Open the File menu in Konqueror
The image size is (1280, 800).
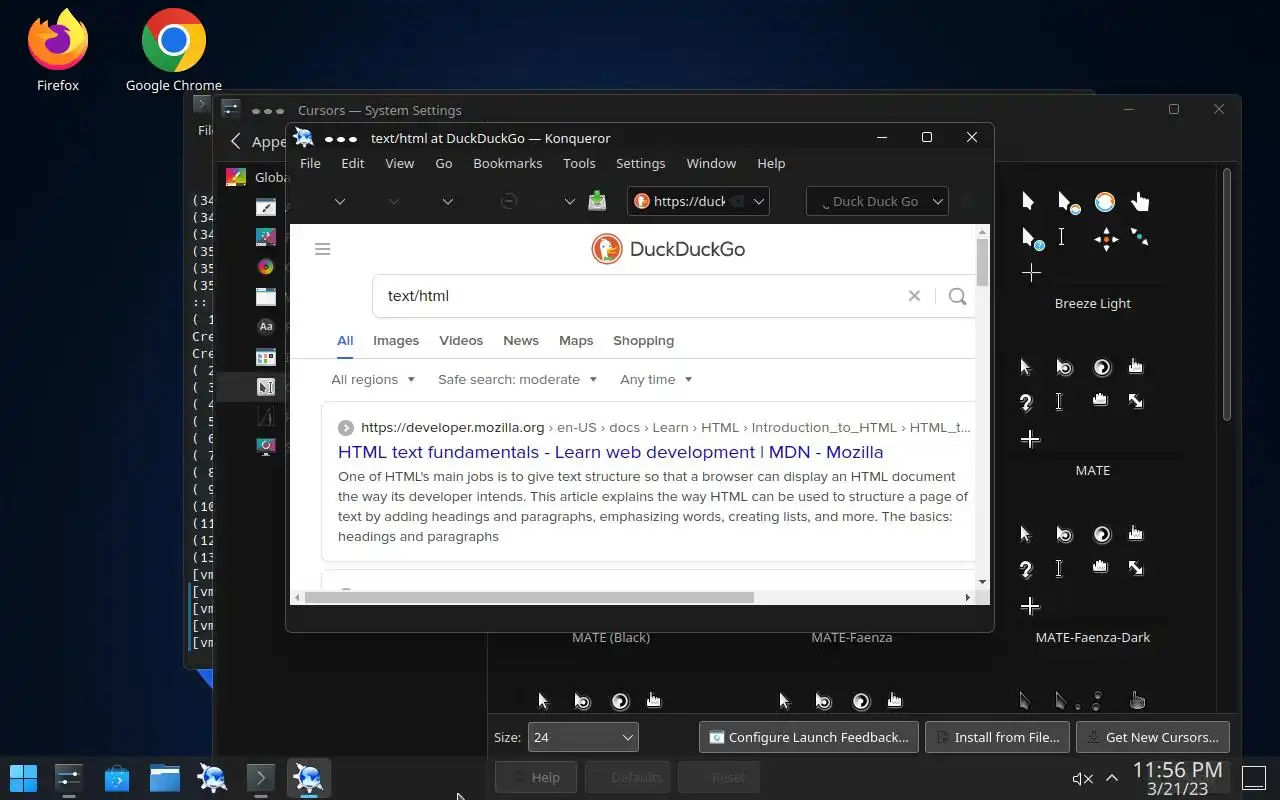coord(310,163)
